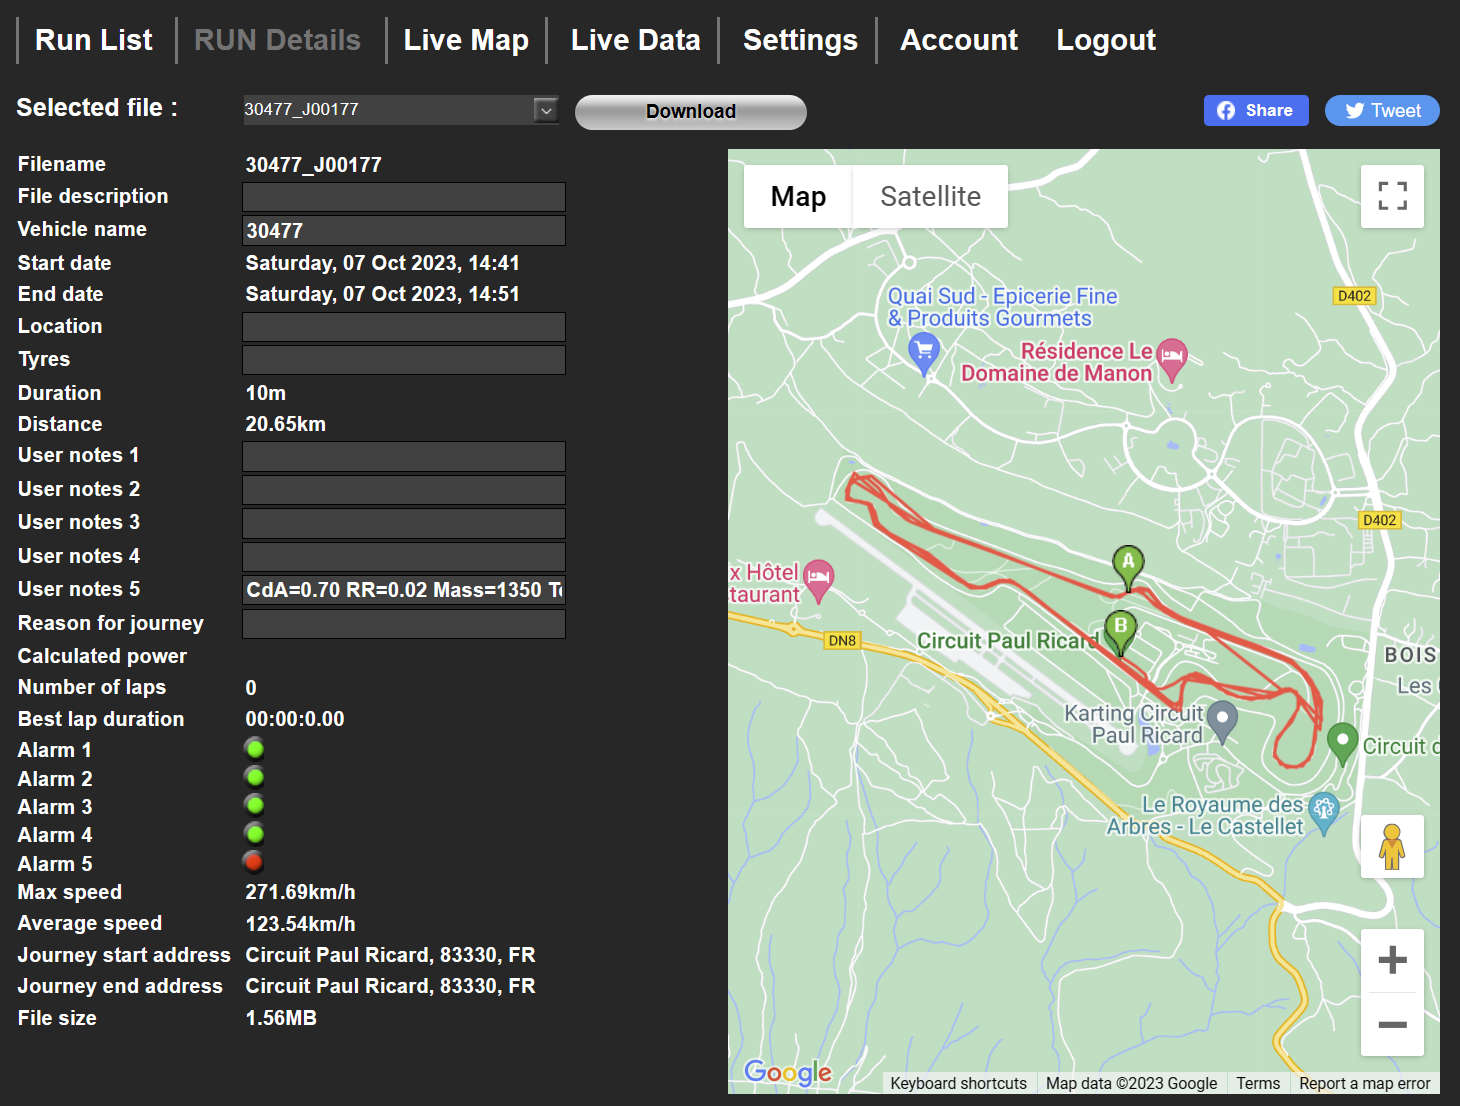Zoom out on the map
The image size is (1460, 1106).
point(1392,1024)
